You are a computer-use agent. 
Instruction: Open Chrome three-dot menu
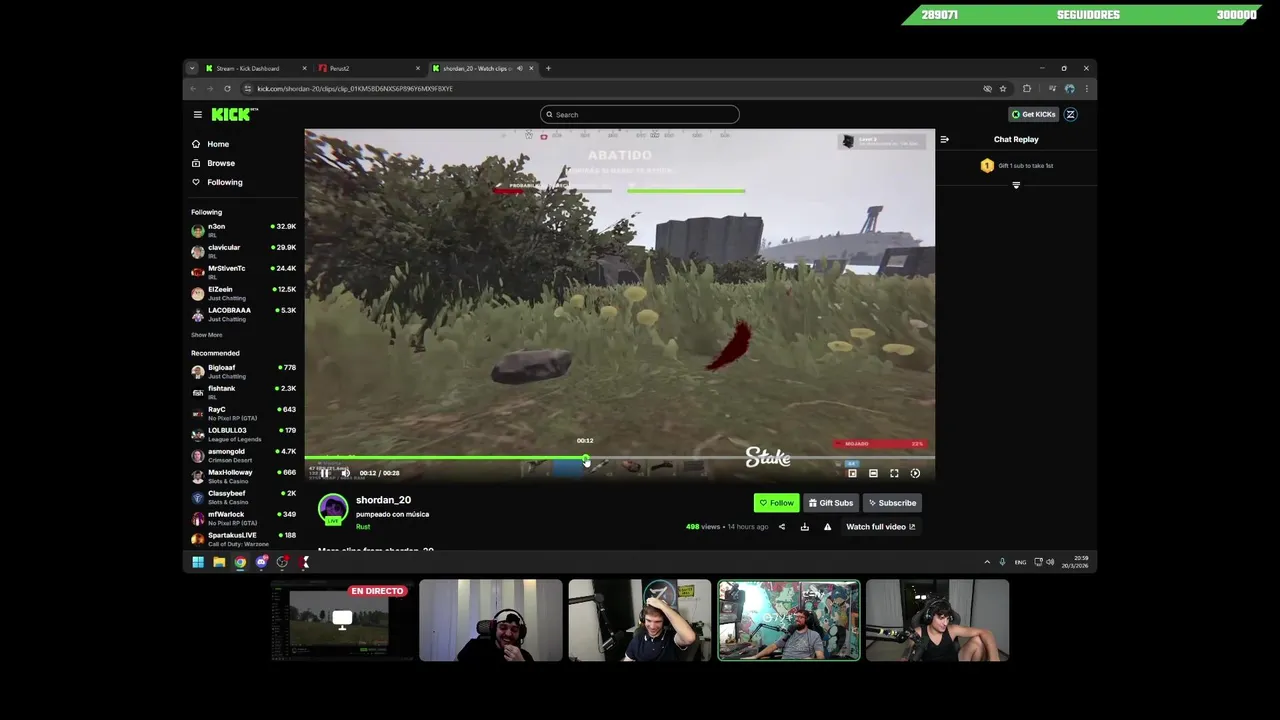[x=1087, y=88]
